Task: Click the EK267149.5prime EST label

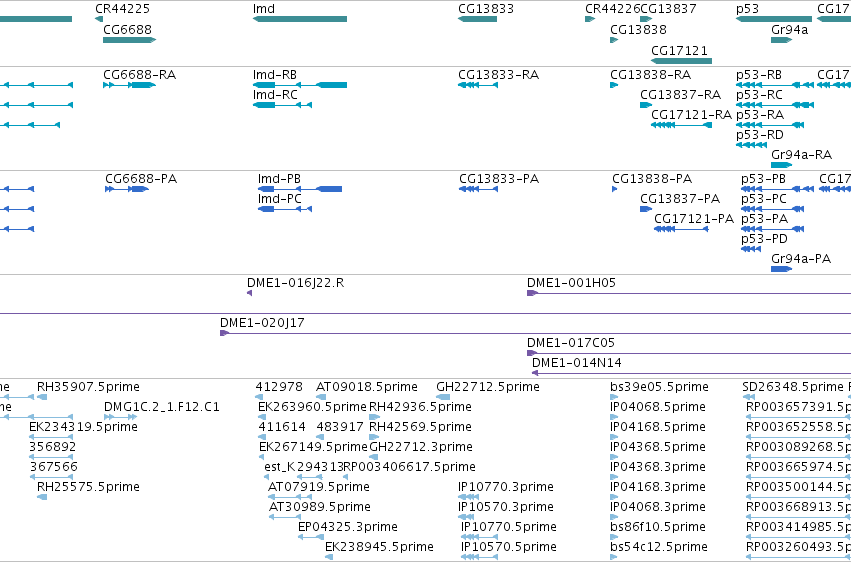Action: click(x=313, y=448)
